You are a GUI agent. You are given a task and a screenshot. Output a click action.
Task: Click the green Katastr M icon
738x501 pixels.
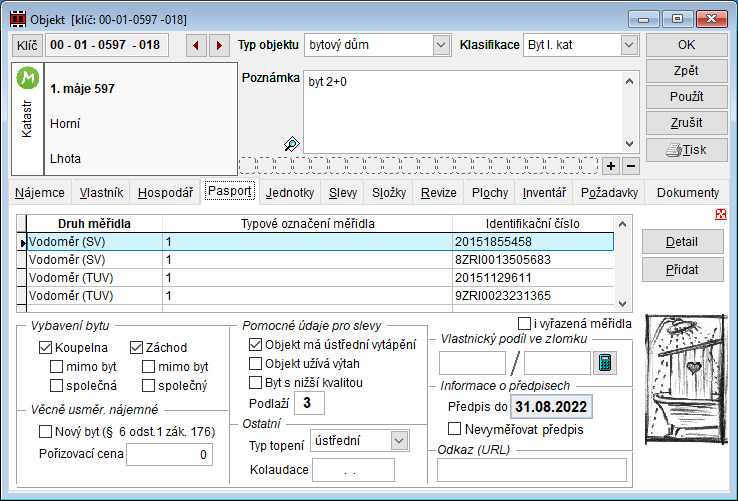coord(30,78)
